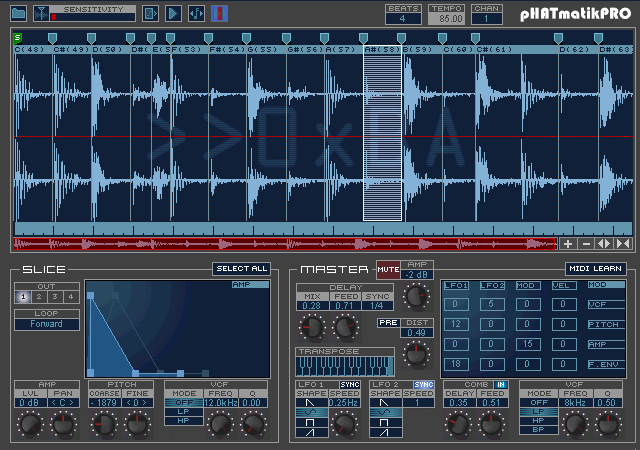Click the inward arrows zoom icon
The width and height of the screenshot is (640, 450).
pos(623,244)
